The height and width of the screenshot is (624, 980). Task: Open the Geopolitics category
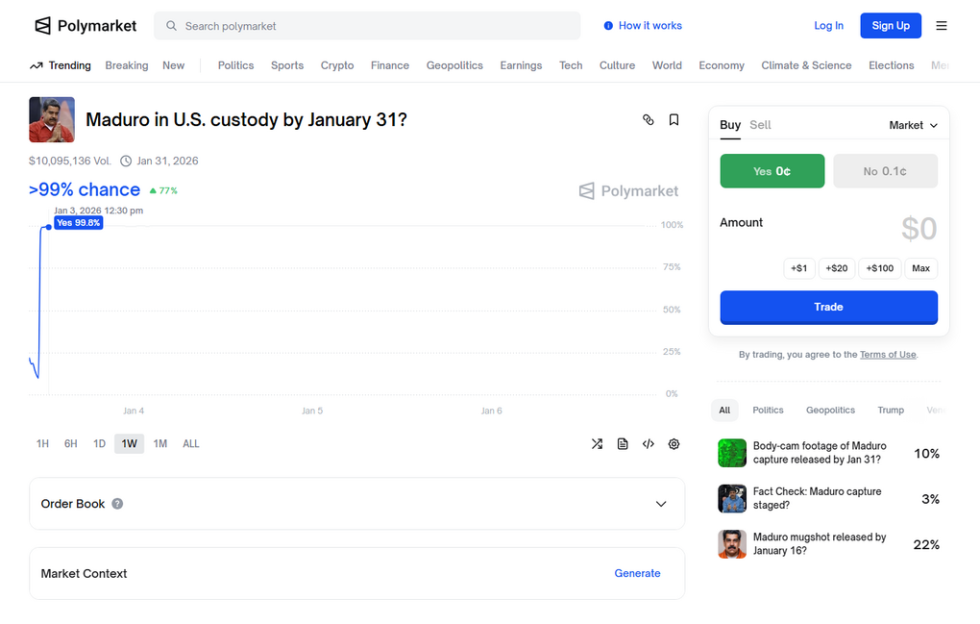pos(454,65)
